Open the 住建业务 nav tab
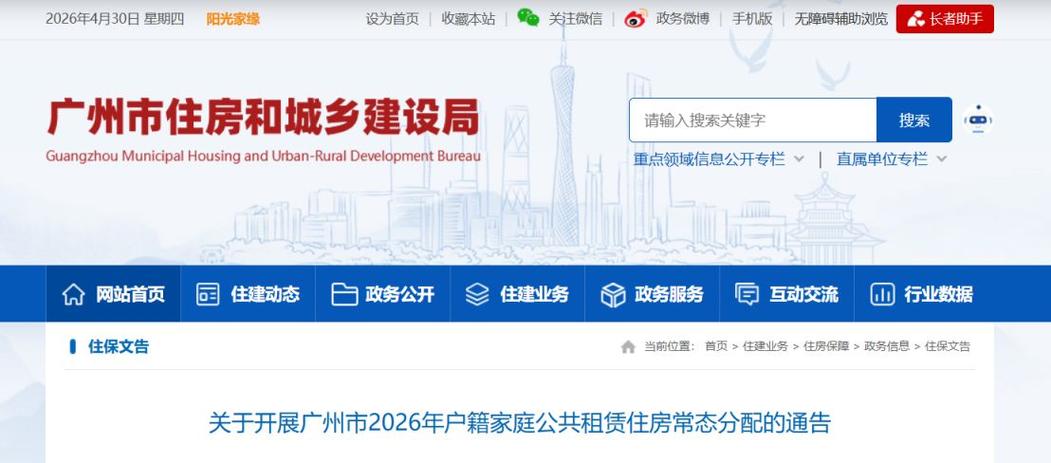Screen dimensions: 1051x463 pos(517,294)
